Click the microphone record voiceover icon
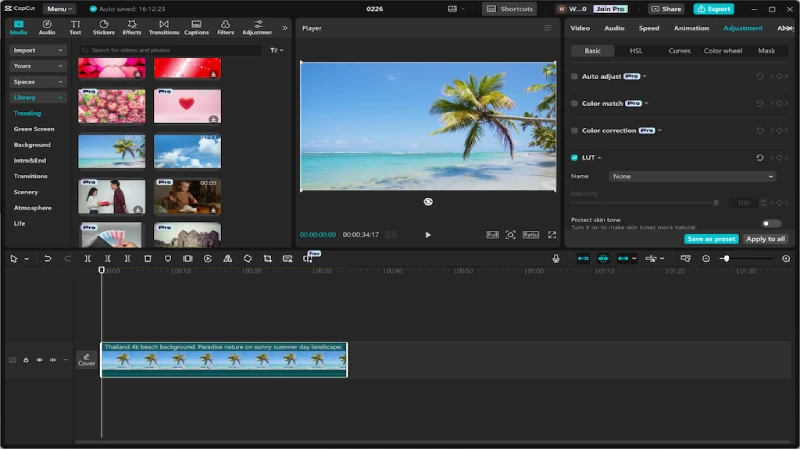 [556, 259]
